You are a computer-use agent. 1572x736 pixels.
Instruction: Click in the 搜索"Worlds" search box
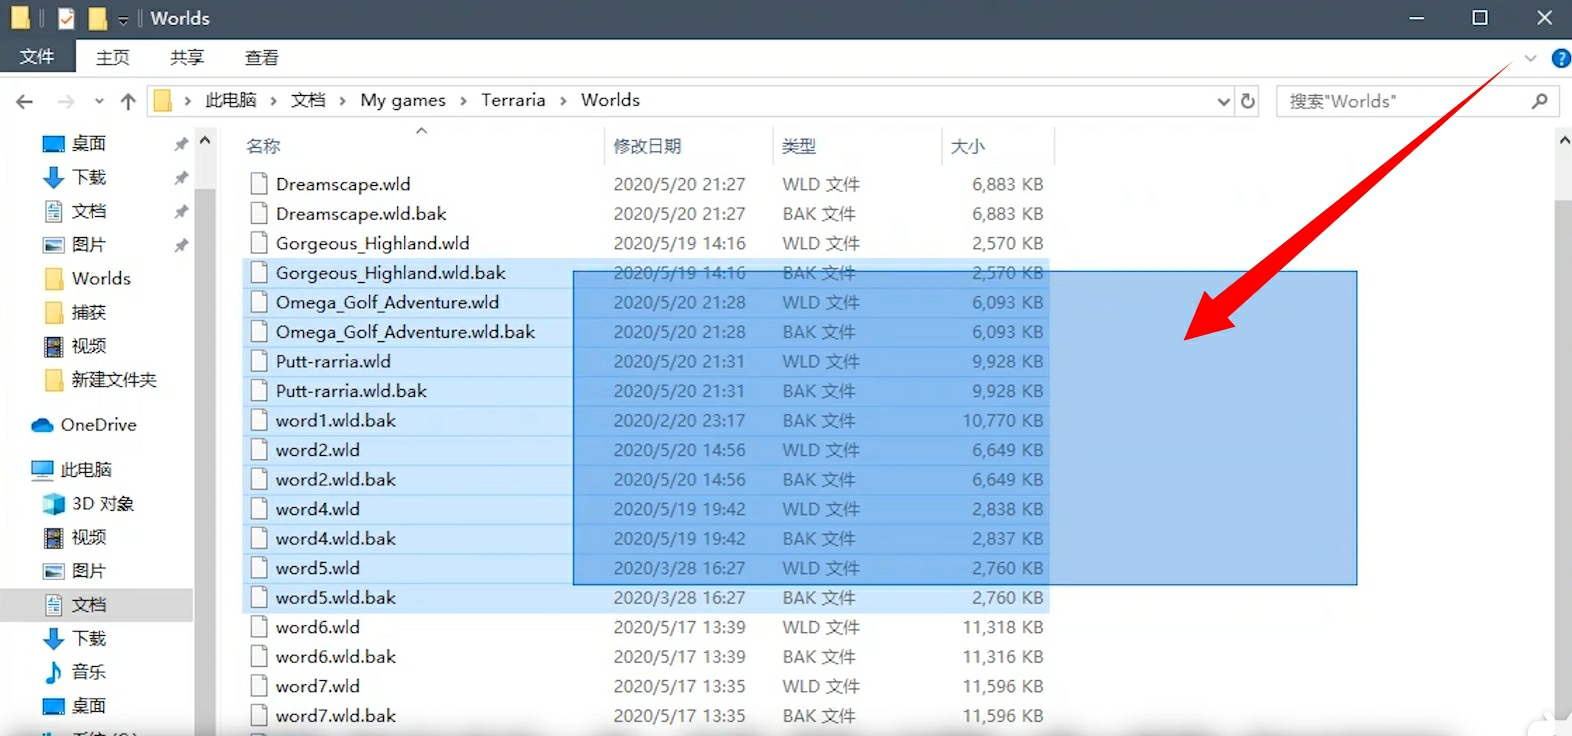[x=1400, y=101]
